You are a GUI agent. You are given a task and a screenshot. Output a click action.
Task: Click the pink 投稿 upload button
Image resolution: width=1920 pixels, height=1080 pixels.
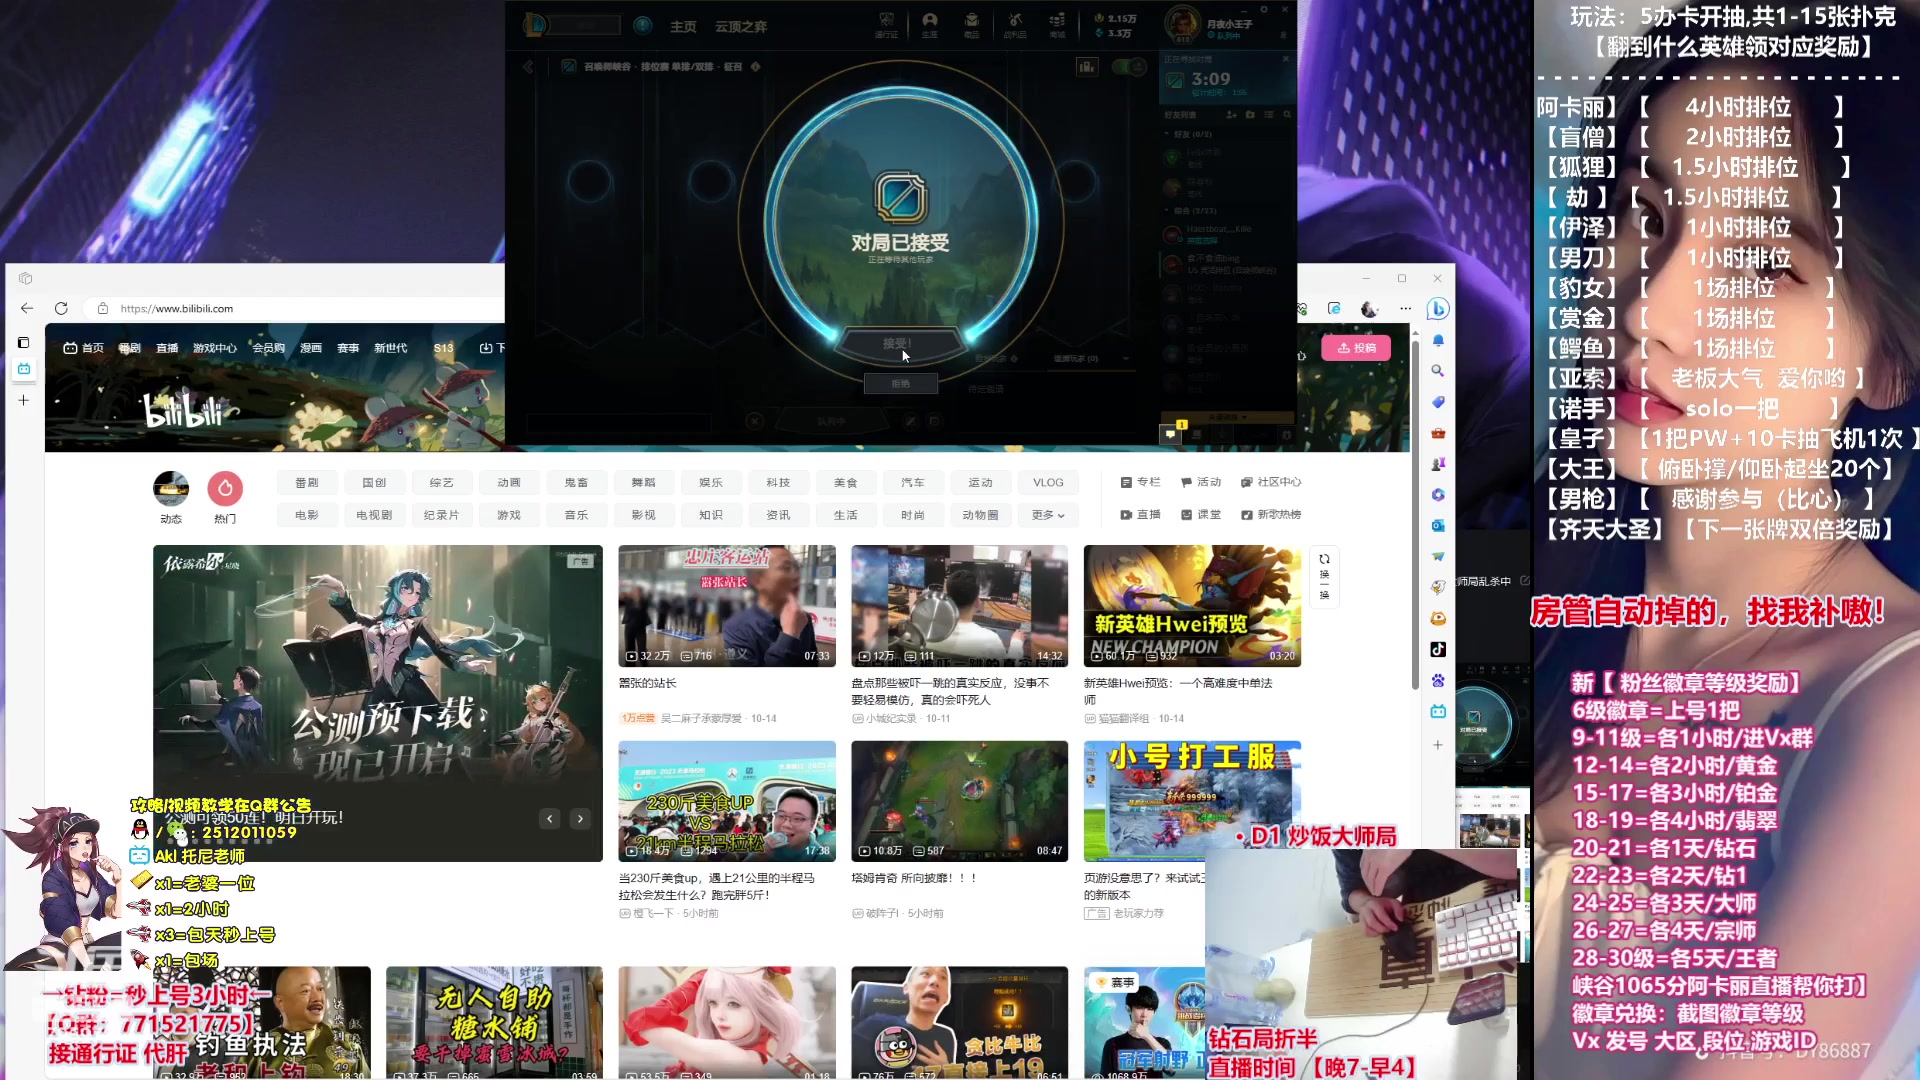click(x=1356, y=348)
